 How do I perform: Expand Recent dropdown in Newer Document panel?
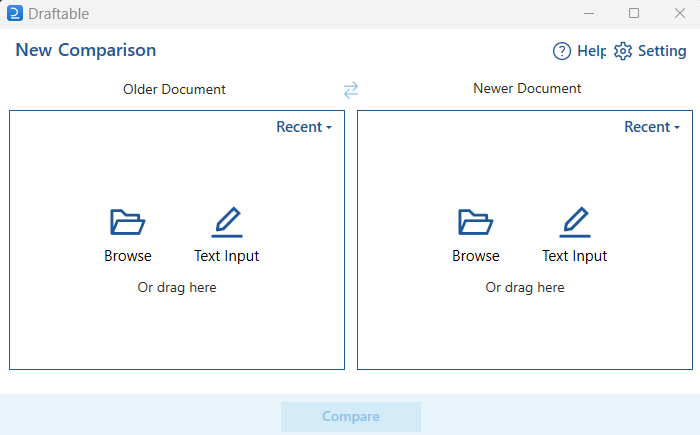tap(652, 127)
